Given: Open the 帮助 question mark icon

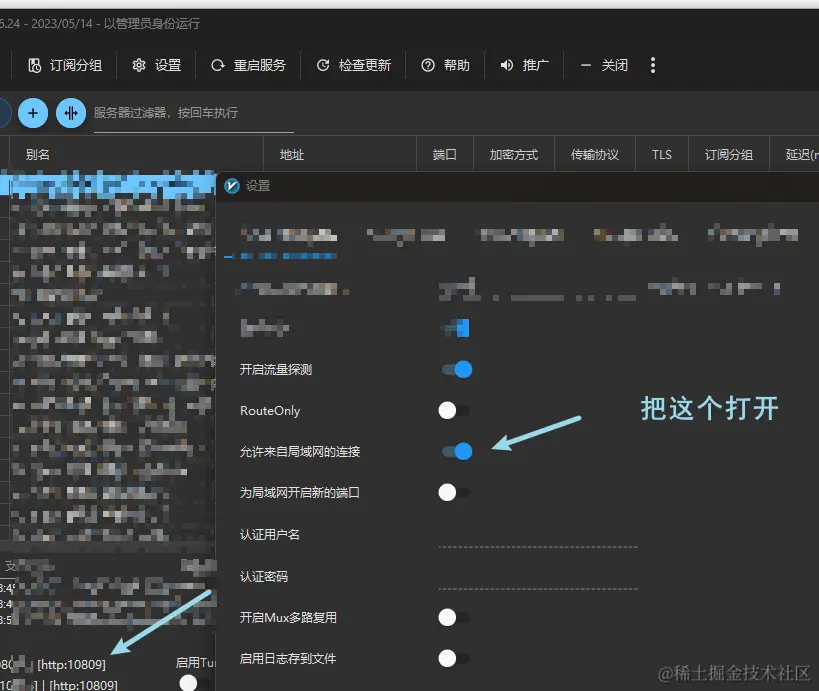Looking at the screenshot, I should (428, 65).
